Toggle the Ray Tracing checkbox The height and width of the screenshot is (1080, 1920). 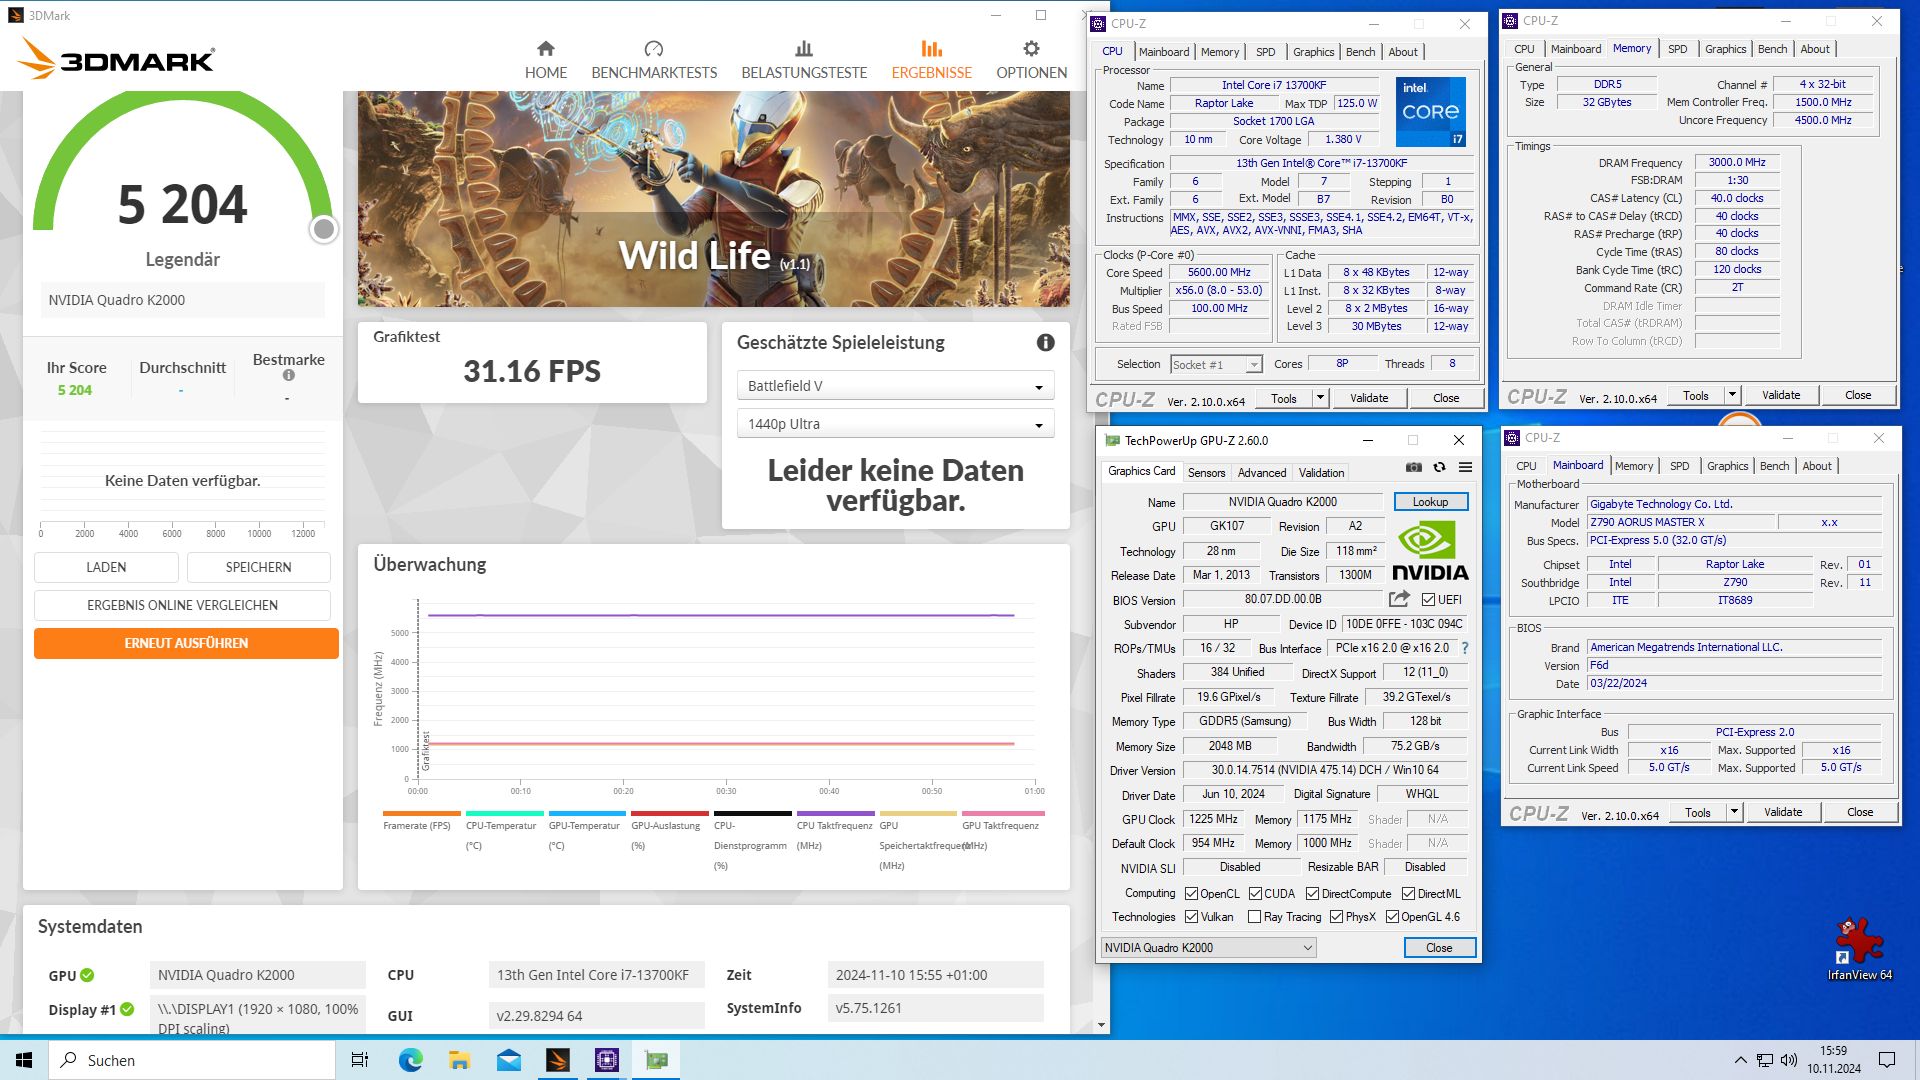click(1254, 917)
